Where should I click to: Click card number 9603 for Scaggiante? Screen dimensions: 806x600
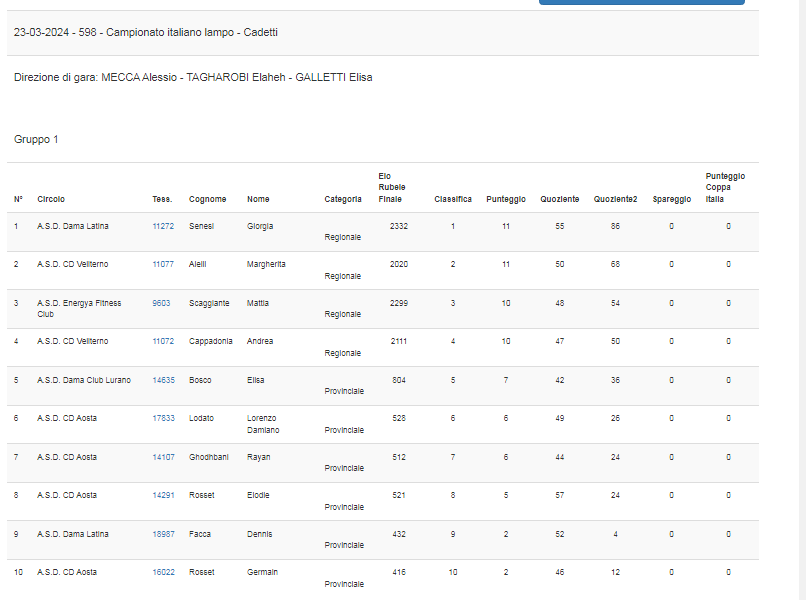tap(161, 303)
